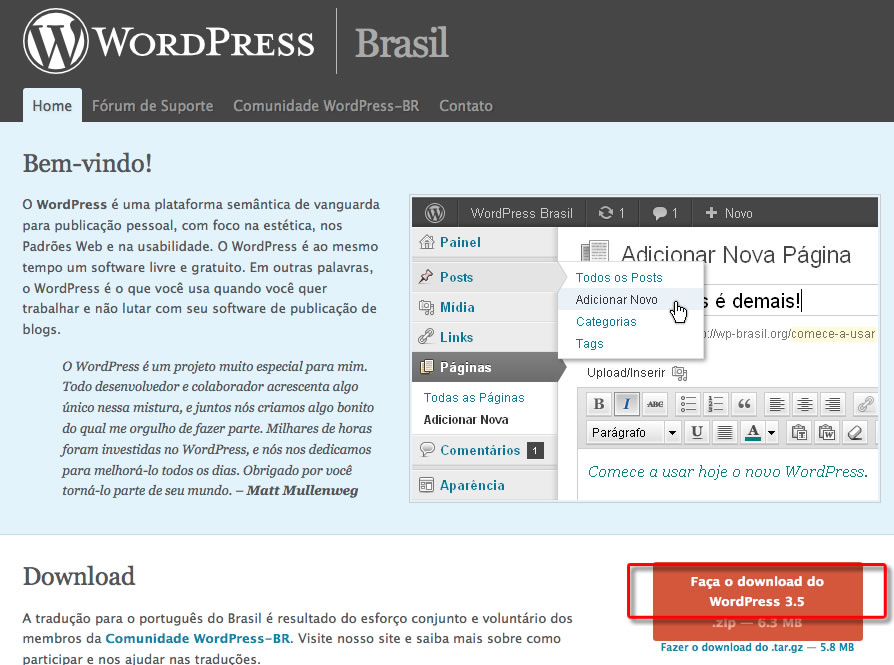Toggle Underline formatting
Viewport: 894px width, 665px height.
[x=696, y=432]
